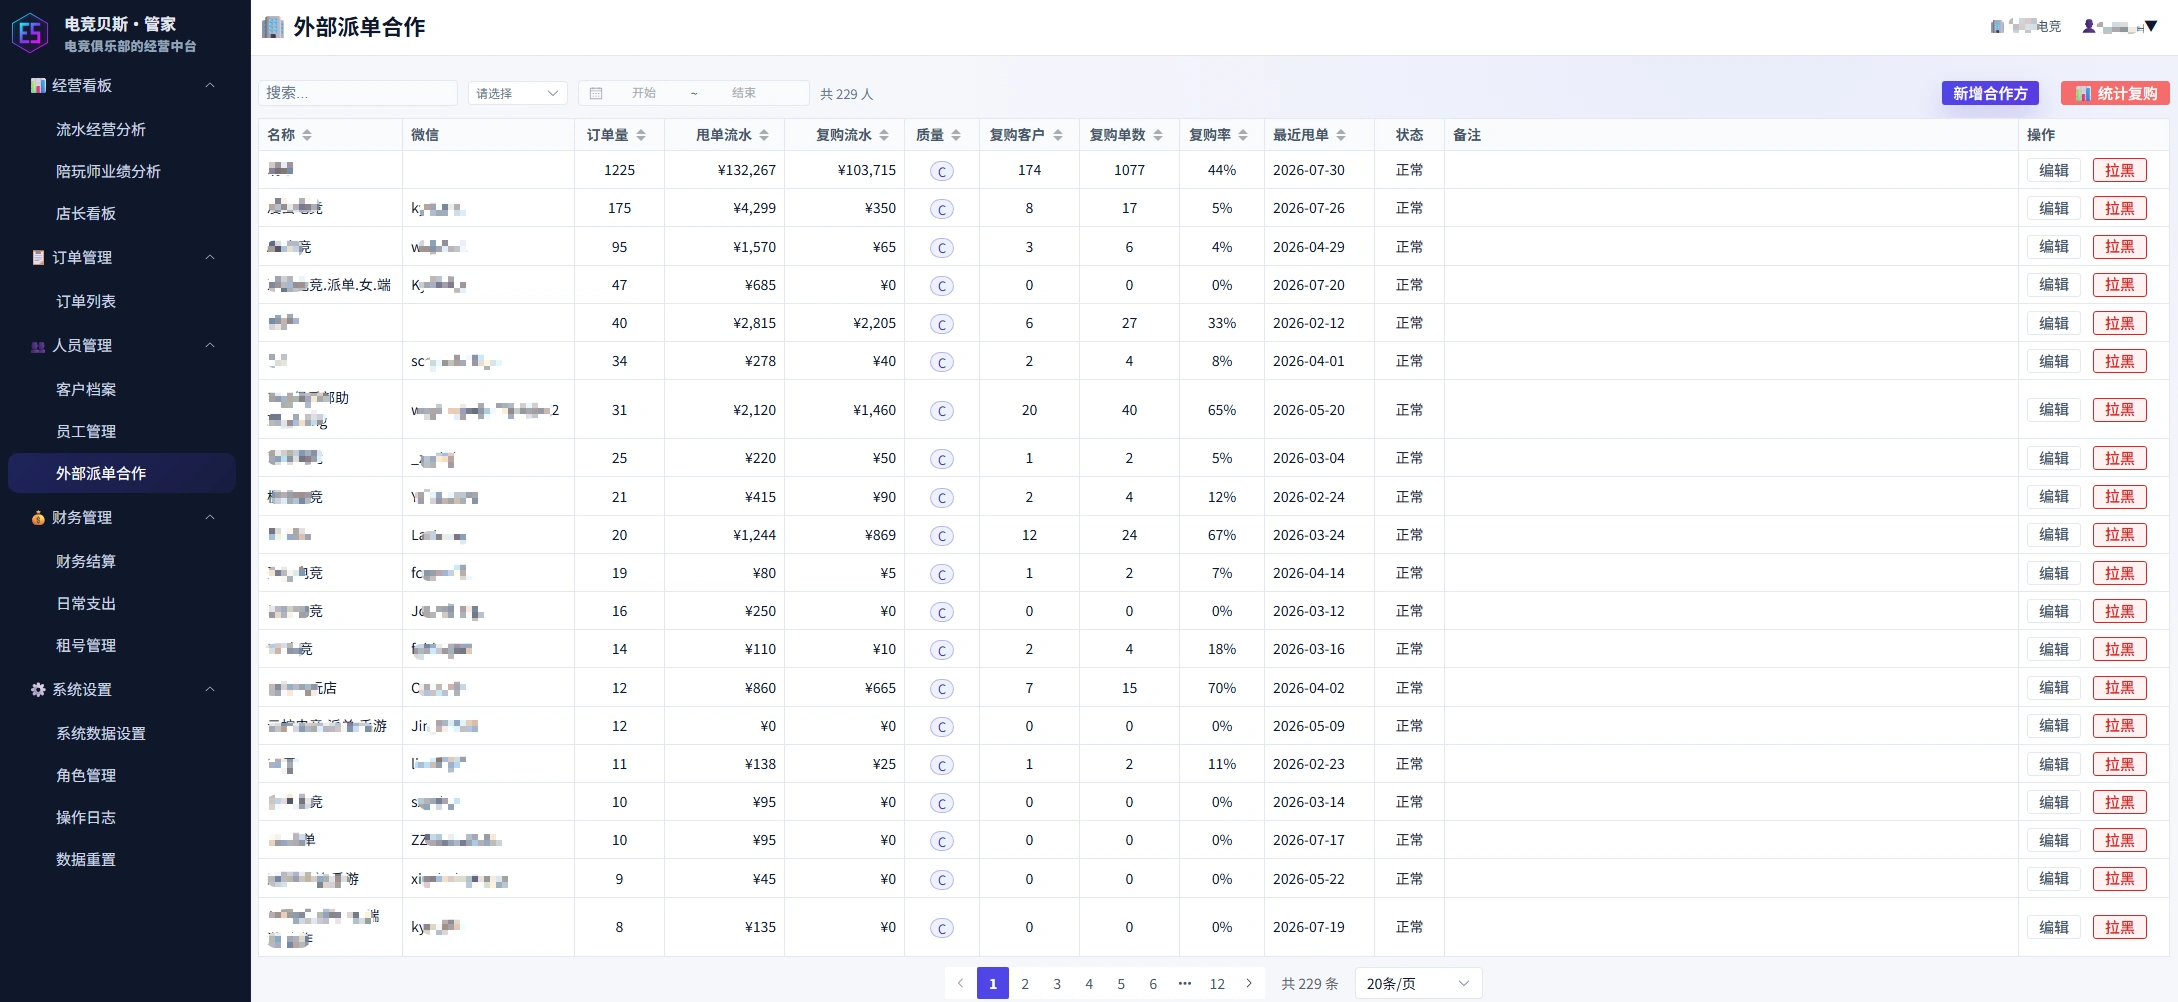This screenshot has width=2178, height=1002.
Task: Open 操作日志 in sidebar
Action: click(86, 817)
